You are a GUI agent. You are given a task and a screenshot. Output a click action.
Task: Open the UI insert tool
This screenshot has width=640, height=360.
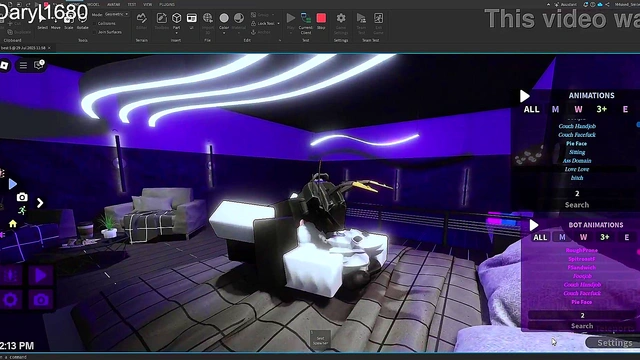click(191, 18)
